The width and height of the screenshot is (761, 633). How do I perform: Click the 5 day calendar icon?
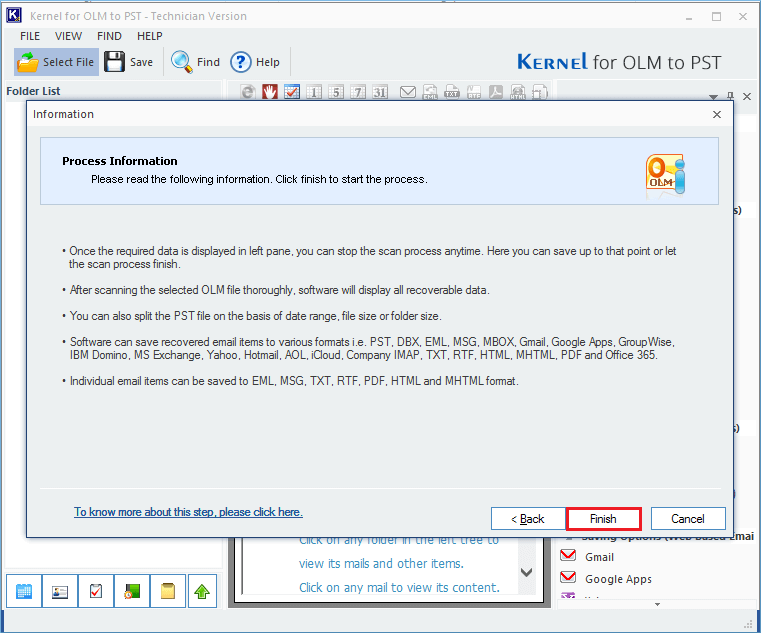pos(336,92)
